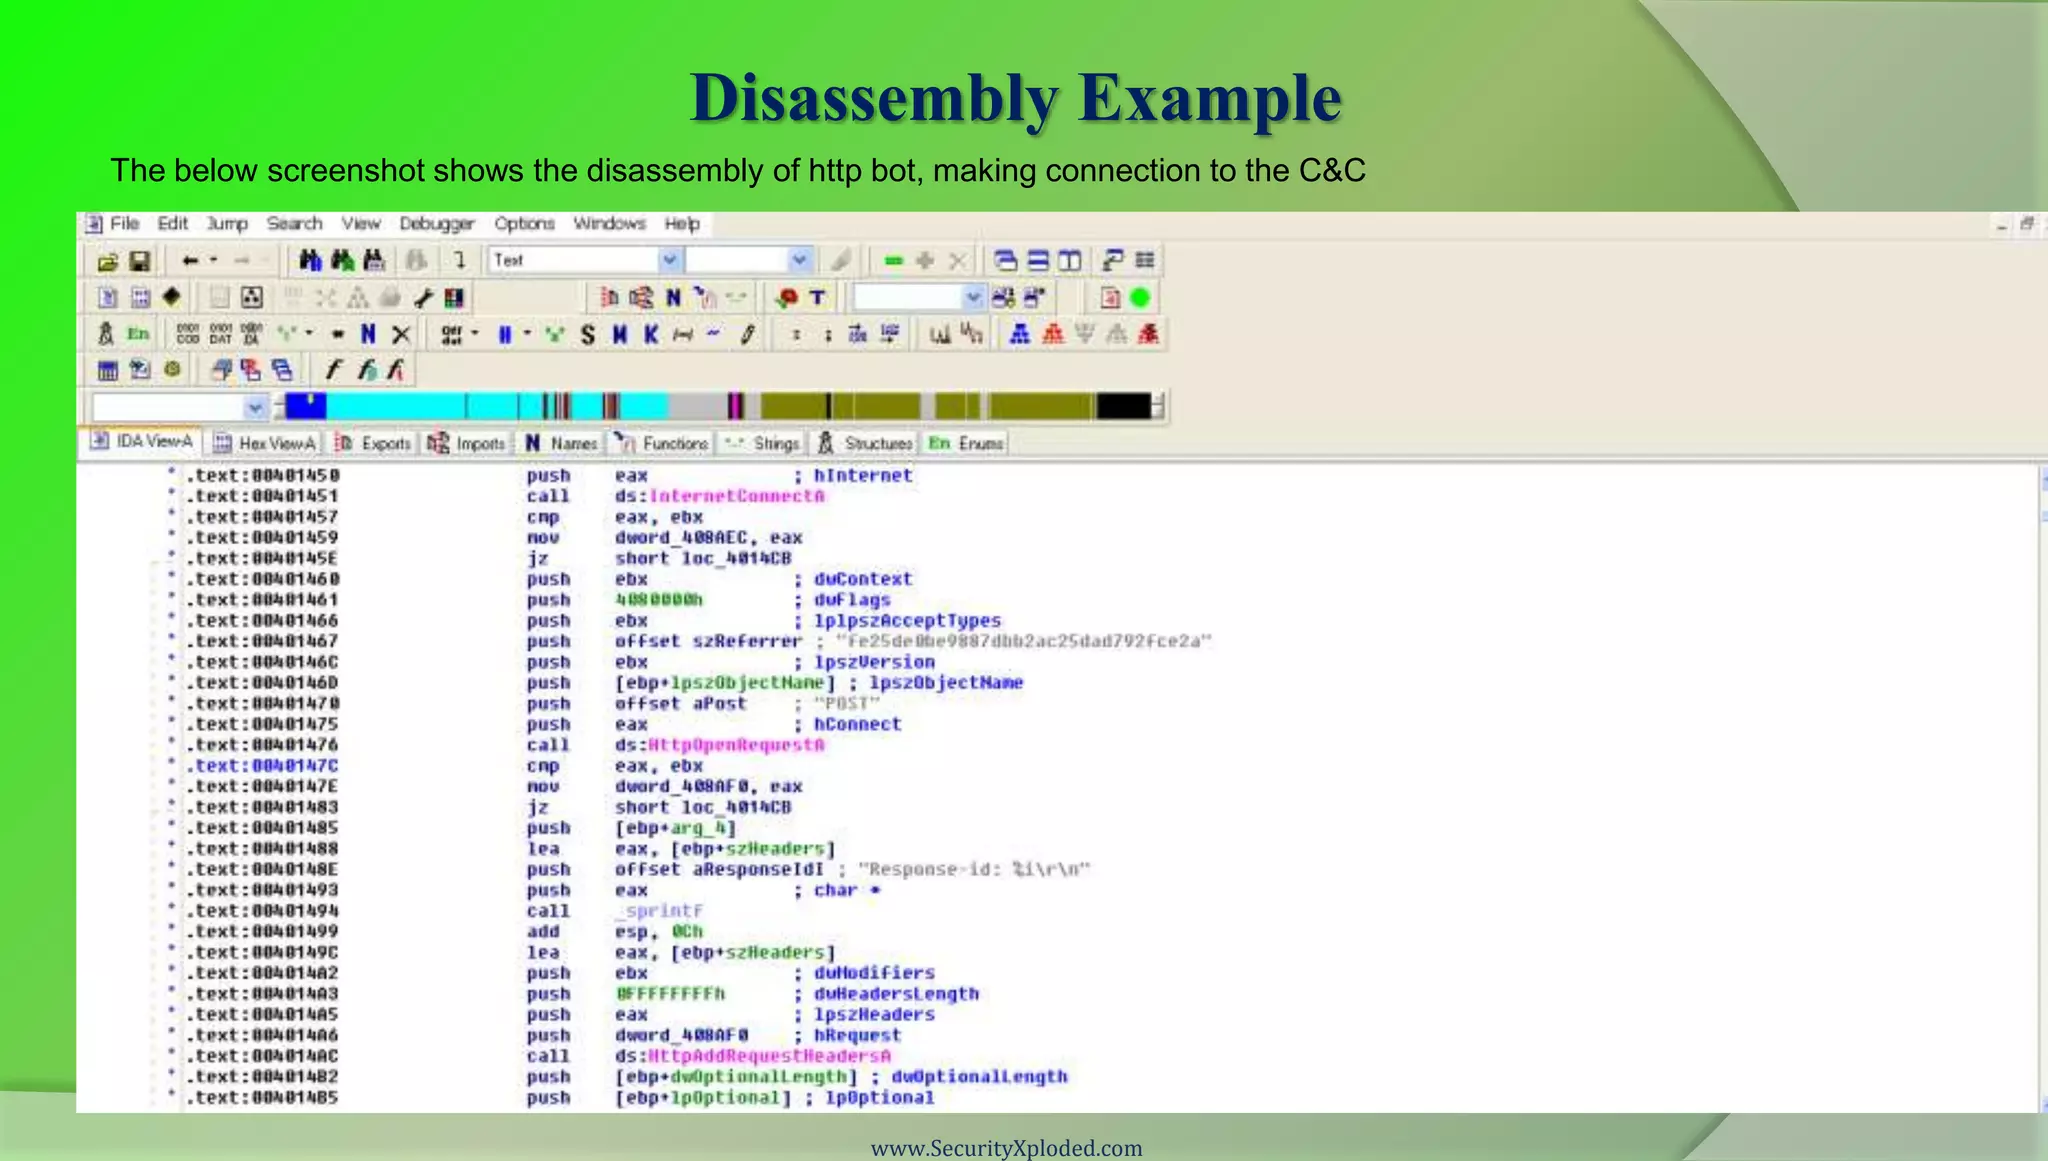Open the Search menu
The height and width of the screenshot is (1161, 2048).
[294, 223]
